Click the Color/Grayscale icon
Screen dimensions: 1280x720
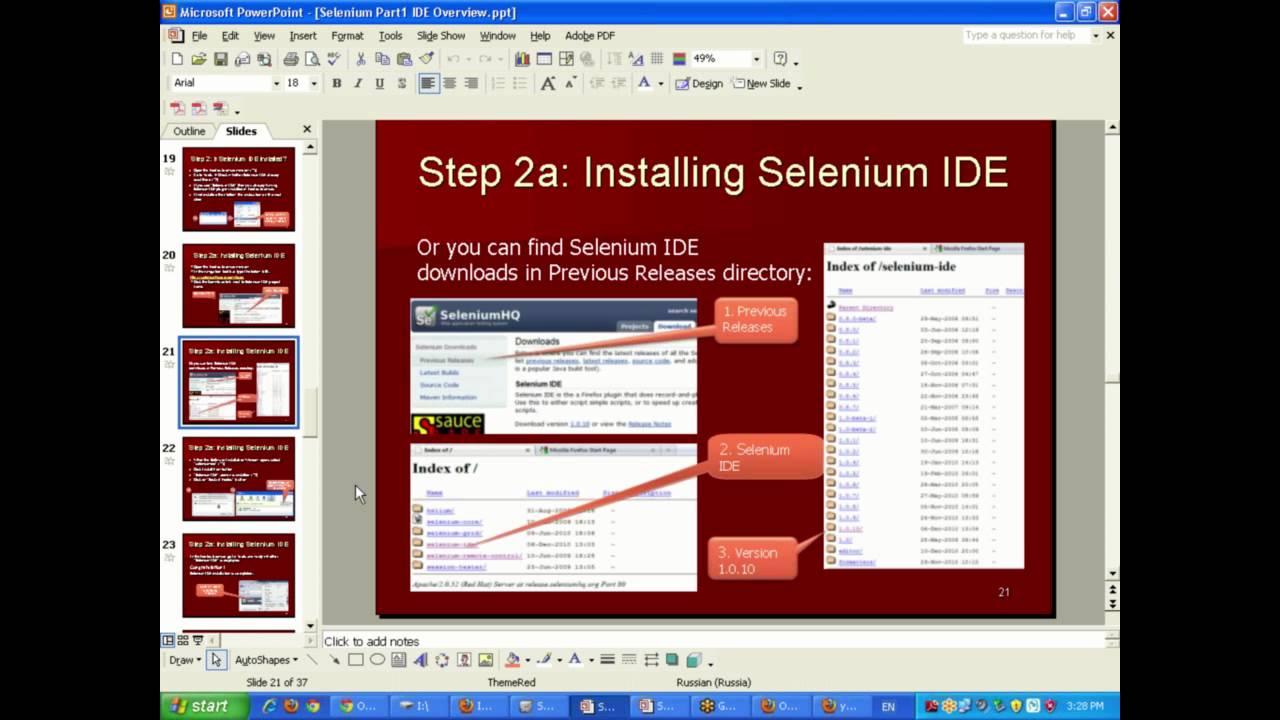(679, 59)
